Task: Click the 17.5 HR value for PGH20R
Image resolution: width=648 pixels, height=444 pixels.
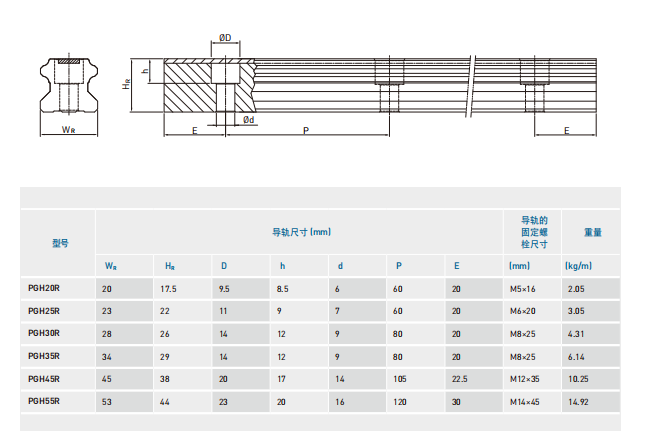Action: click(168, 289)
